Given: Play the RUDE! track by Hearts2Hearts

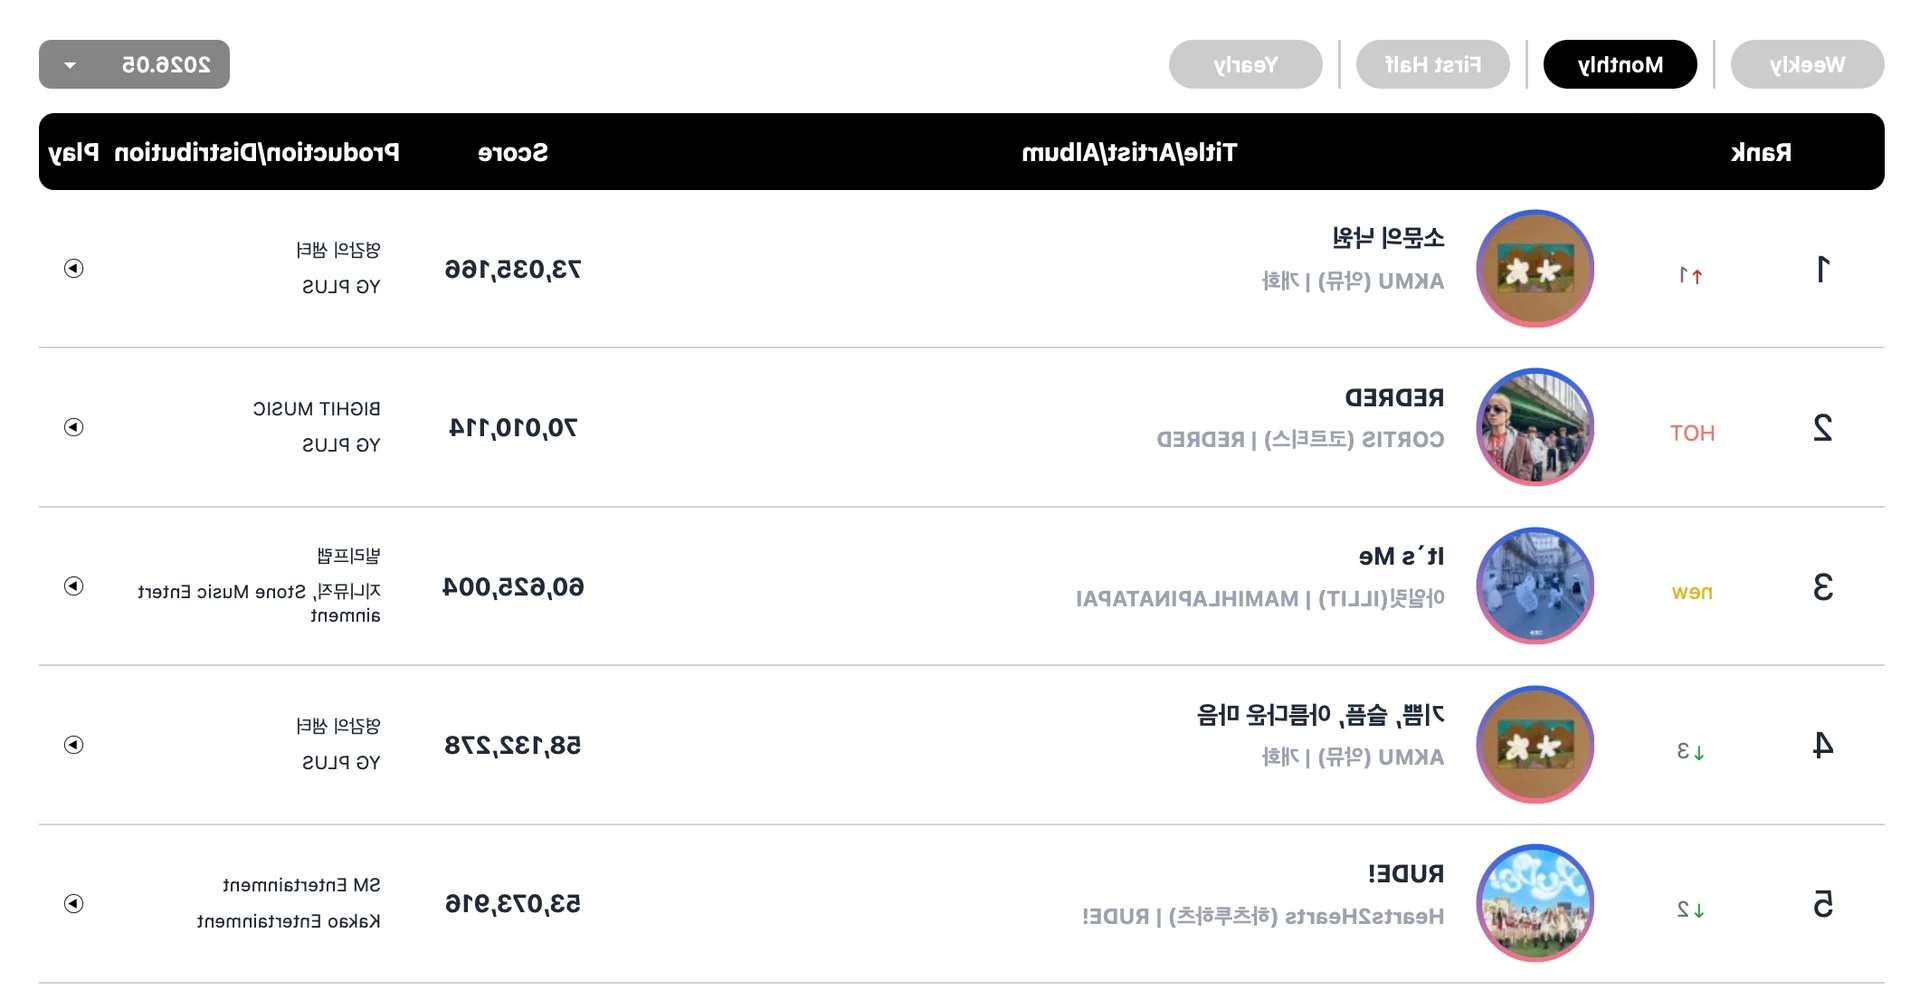Looking at the screenshot, I should [73, 904].
